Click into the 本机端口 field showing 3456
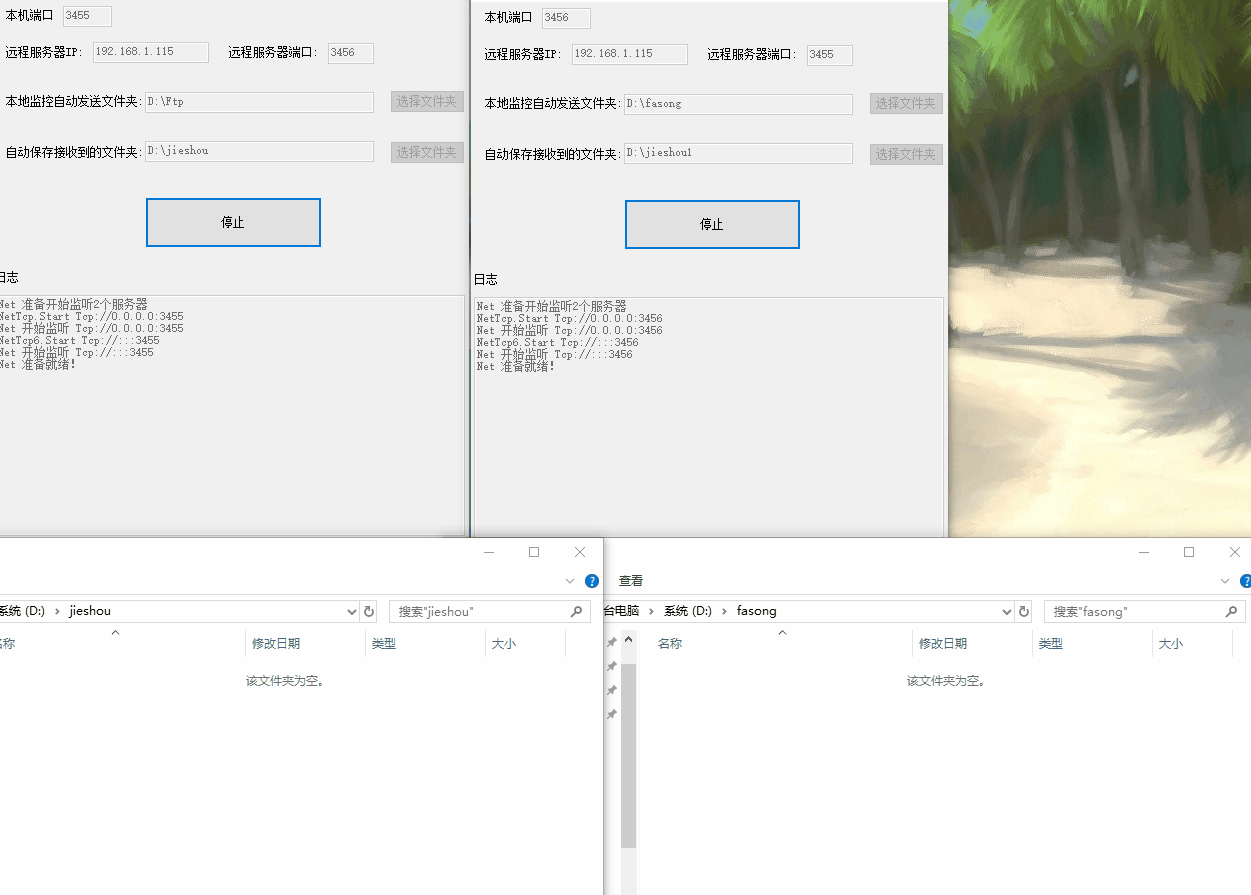 [565, 17]
